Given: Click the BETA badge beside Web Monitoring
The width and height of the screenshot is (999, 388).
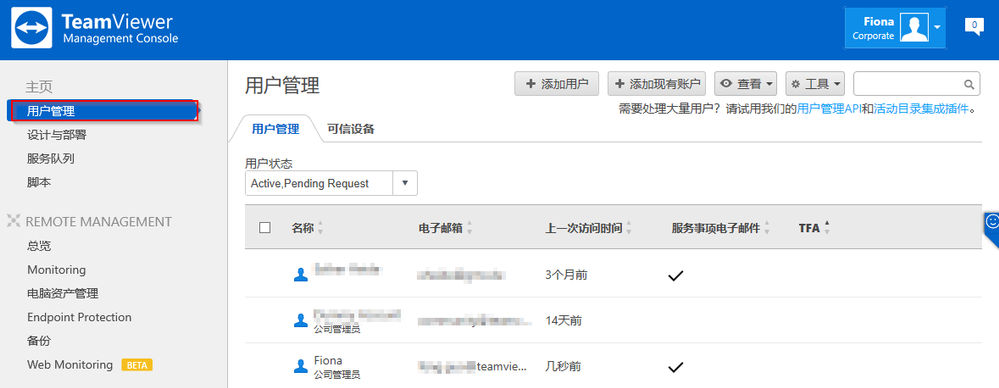Looking at the screenshot, I should click(x=137, y=366).
